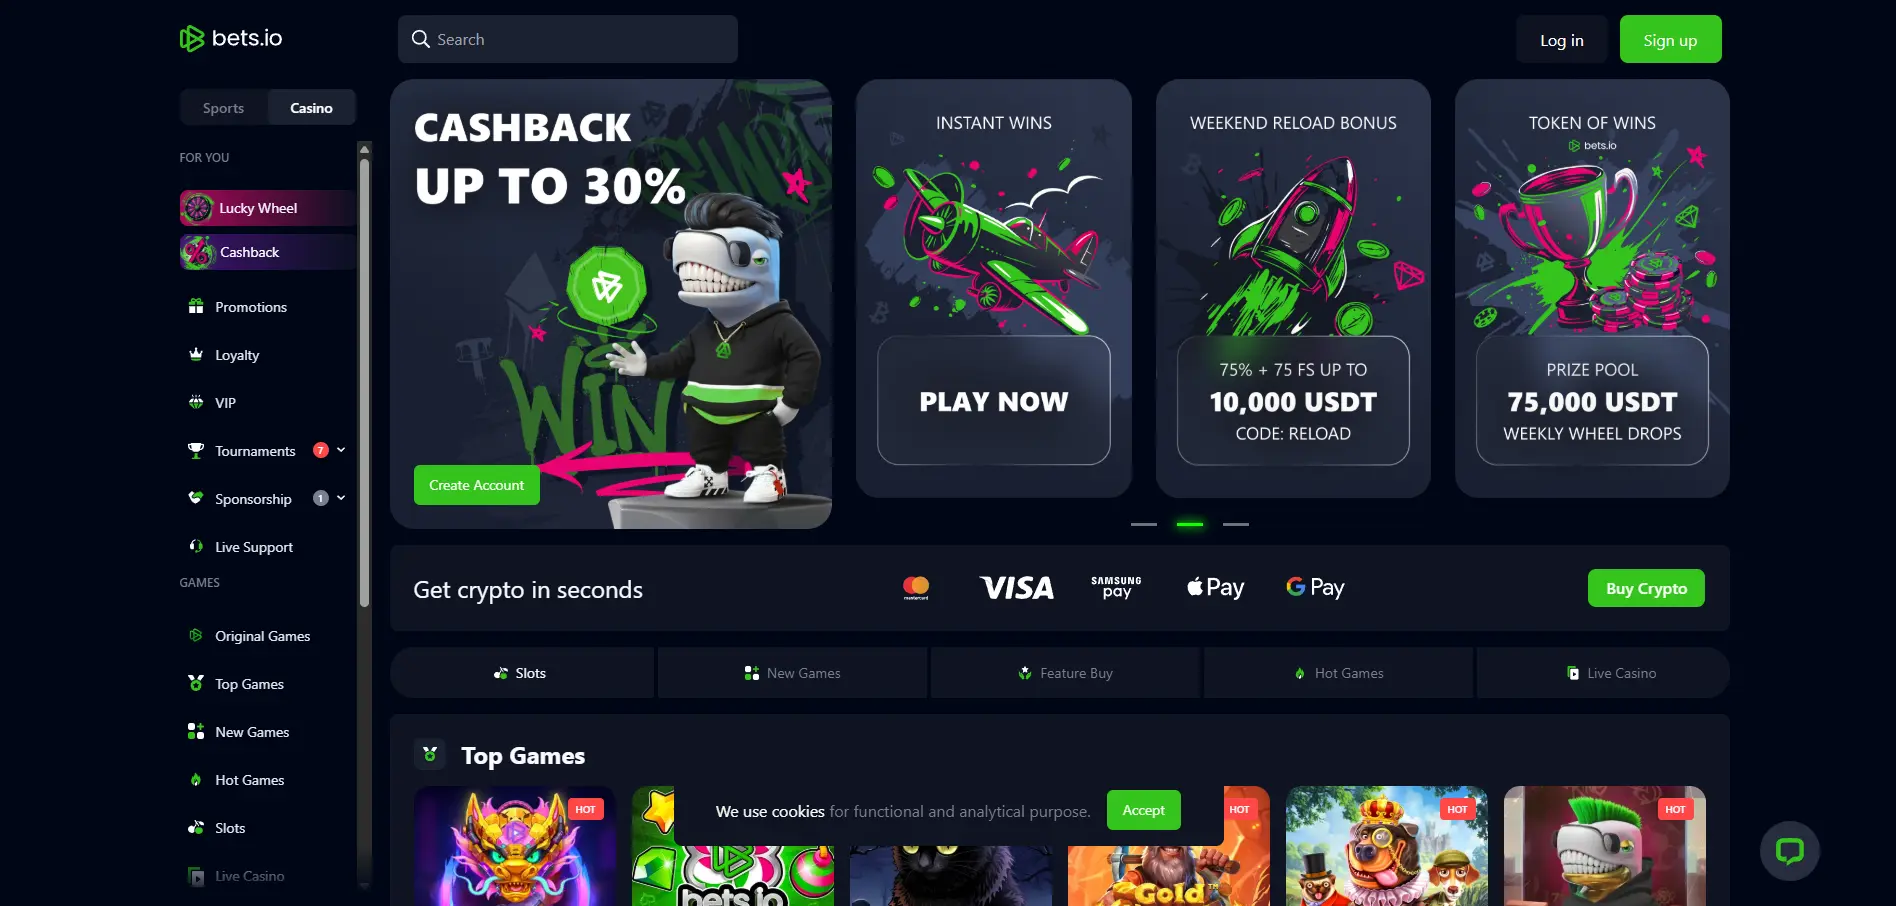Click the Live Support headset icon
This screenshot has width=1896, height=906.
tap(196, 546)
